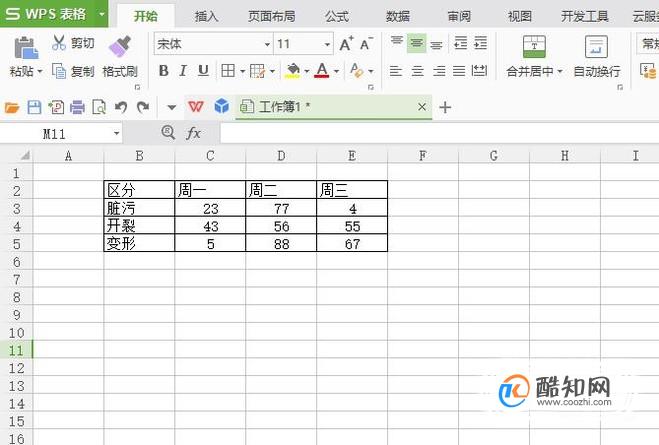The width and height of the screenshot is (659, 445).
Task: Open the Name Box dropdown arrow
Action: (116, 134)
